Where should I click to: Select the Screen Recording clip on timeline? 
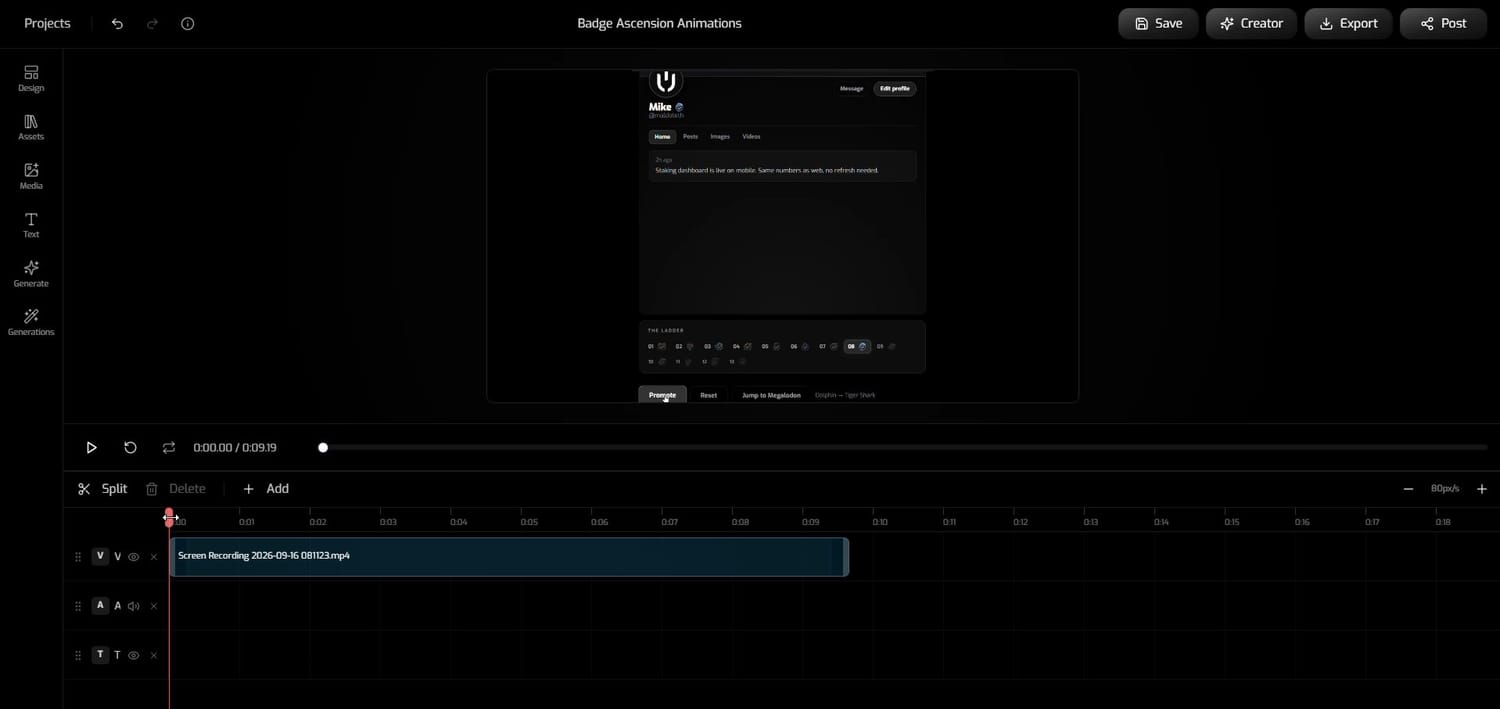509,556
